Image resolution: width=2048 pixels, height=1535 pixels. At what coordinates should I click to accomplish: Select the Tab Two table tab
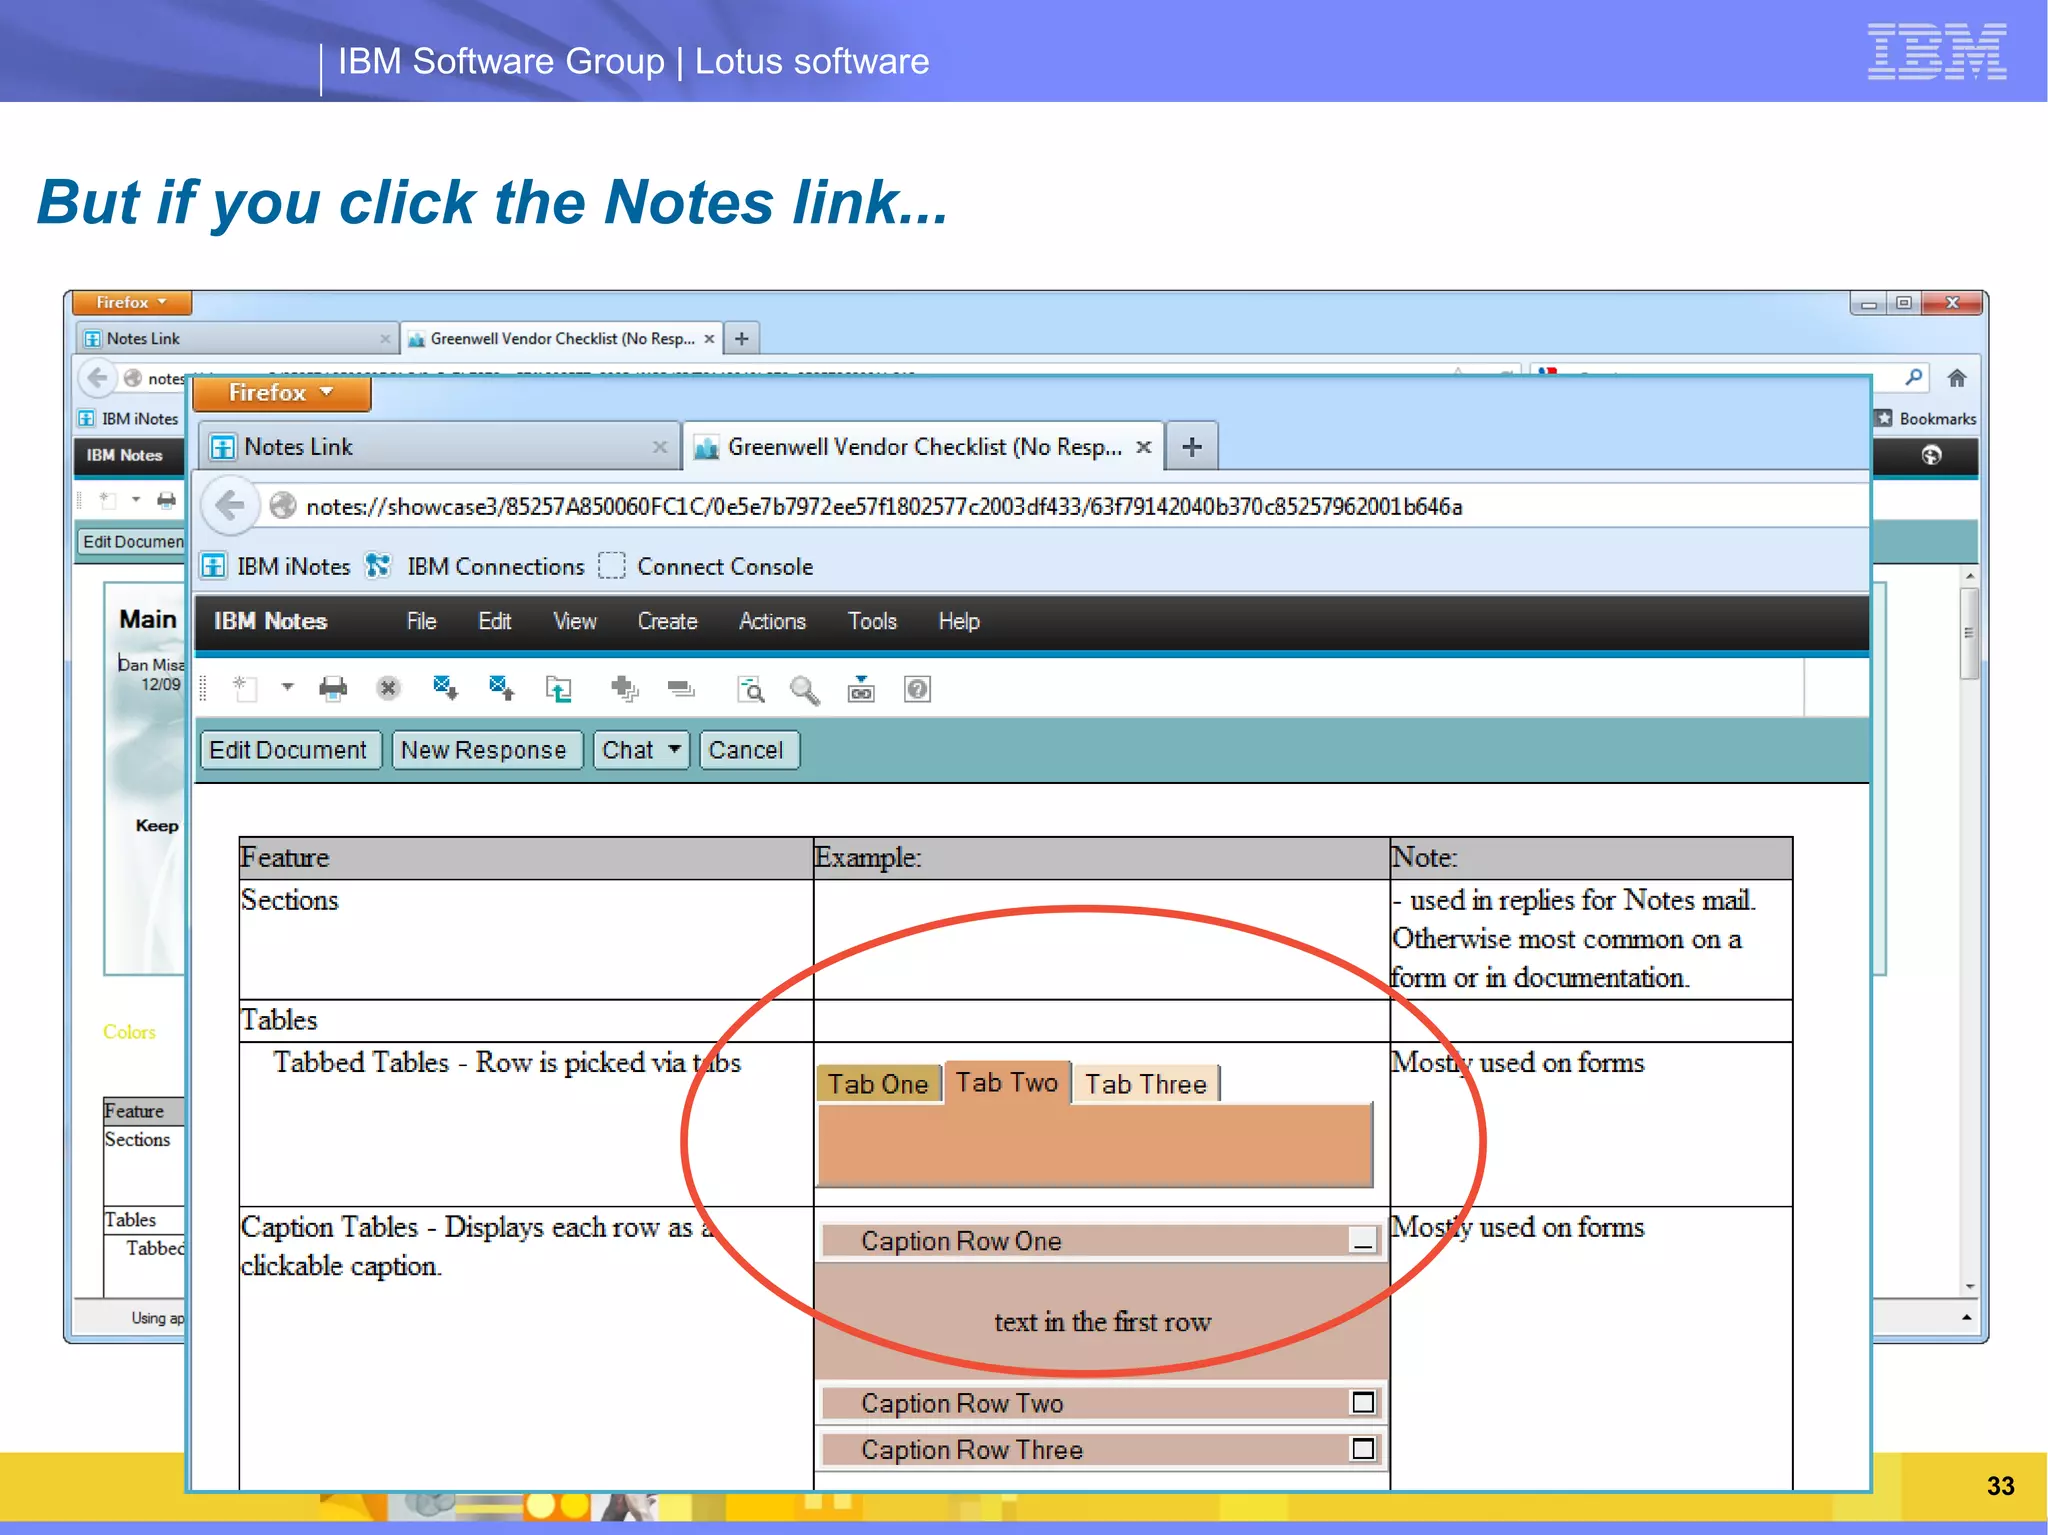pyautogui.click(x=1007, y=1082)
